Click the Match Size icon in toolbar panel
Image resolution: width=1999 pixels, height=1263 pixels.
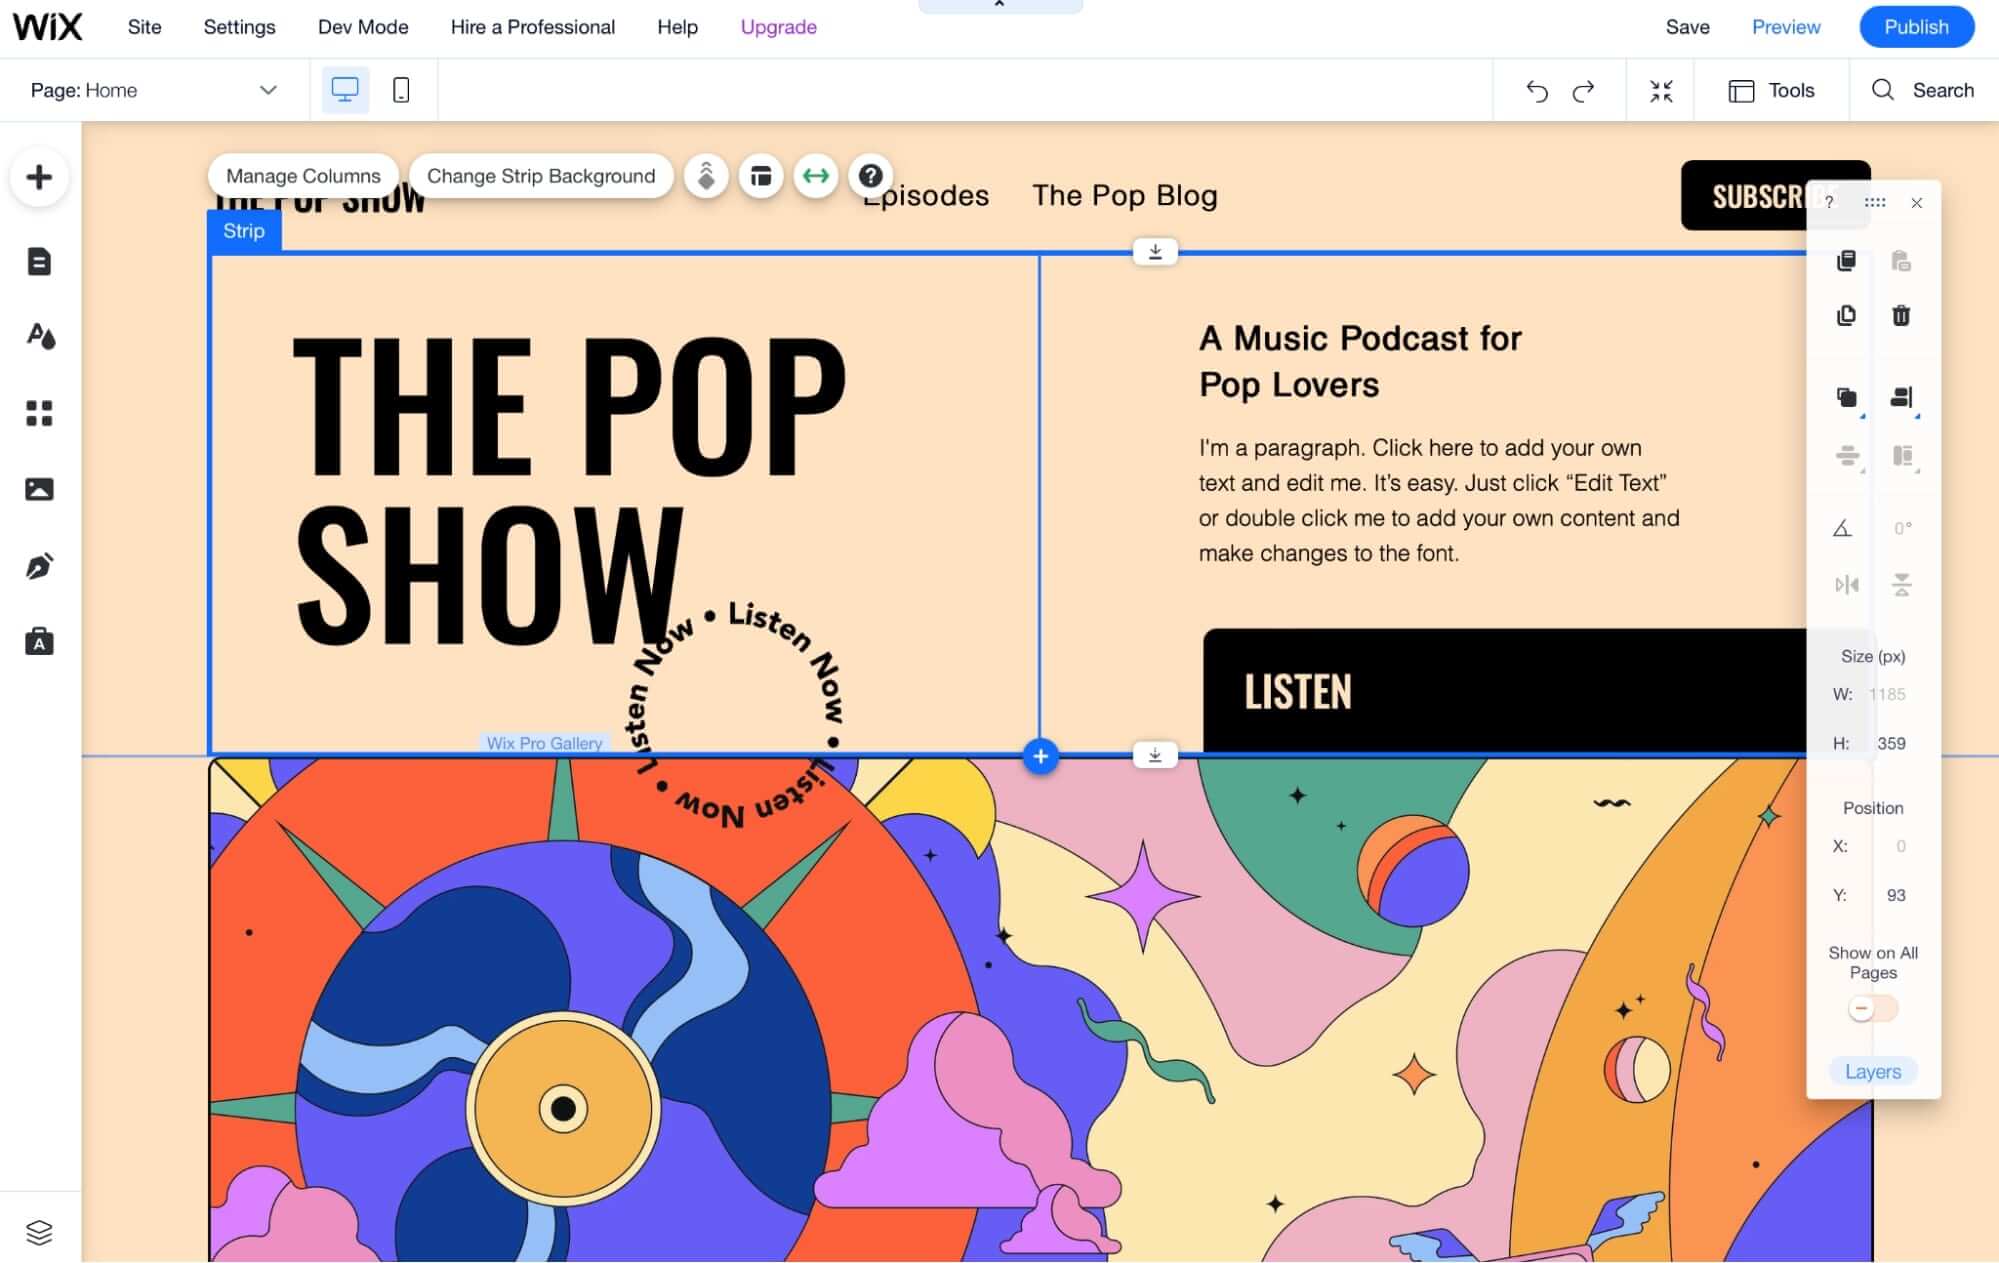1902,456
